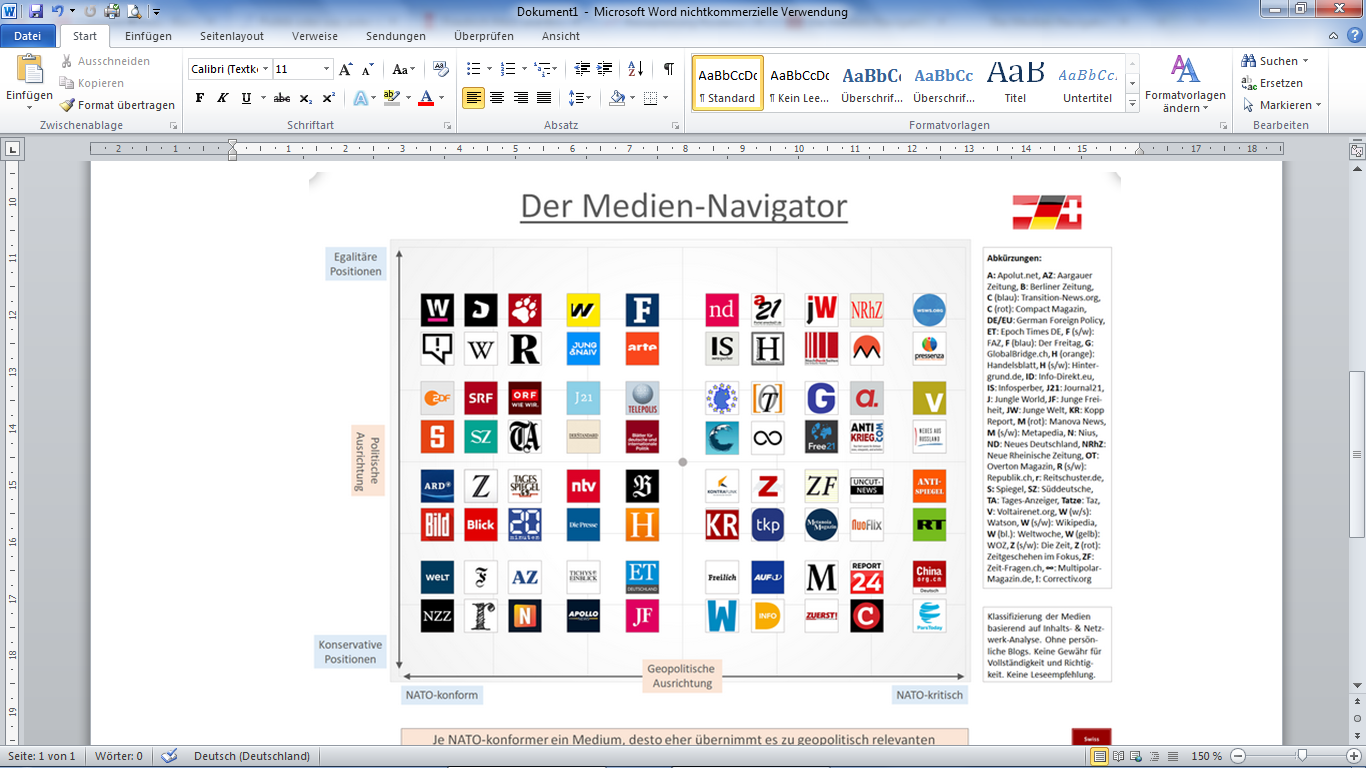This screenshot has width=1366, height=768.
Task: Open the font name dropdown
Action: point(265,69)
